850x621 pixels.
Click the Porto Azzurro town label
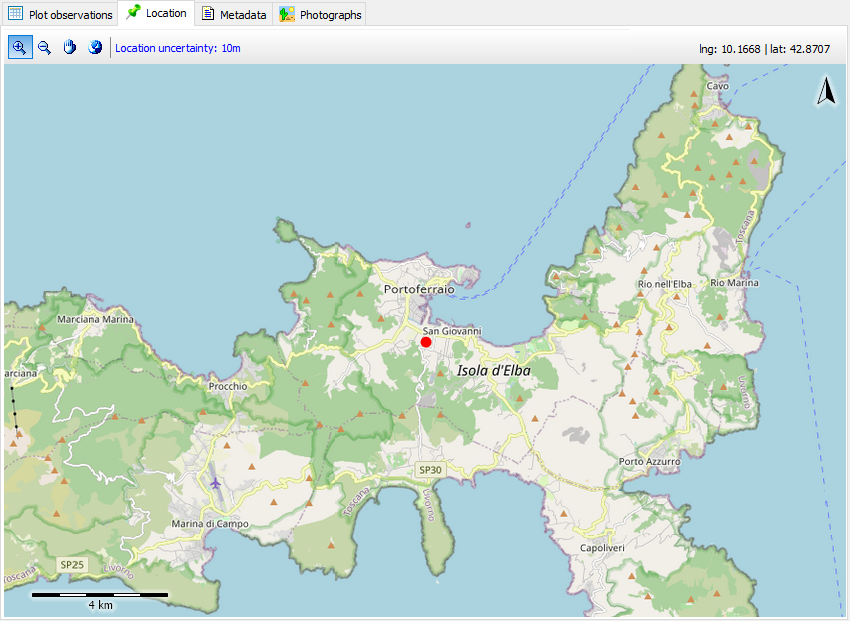[649, 462]
